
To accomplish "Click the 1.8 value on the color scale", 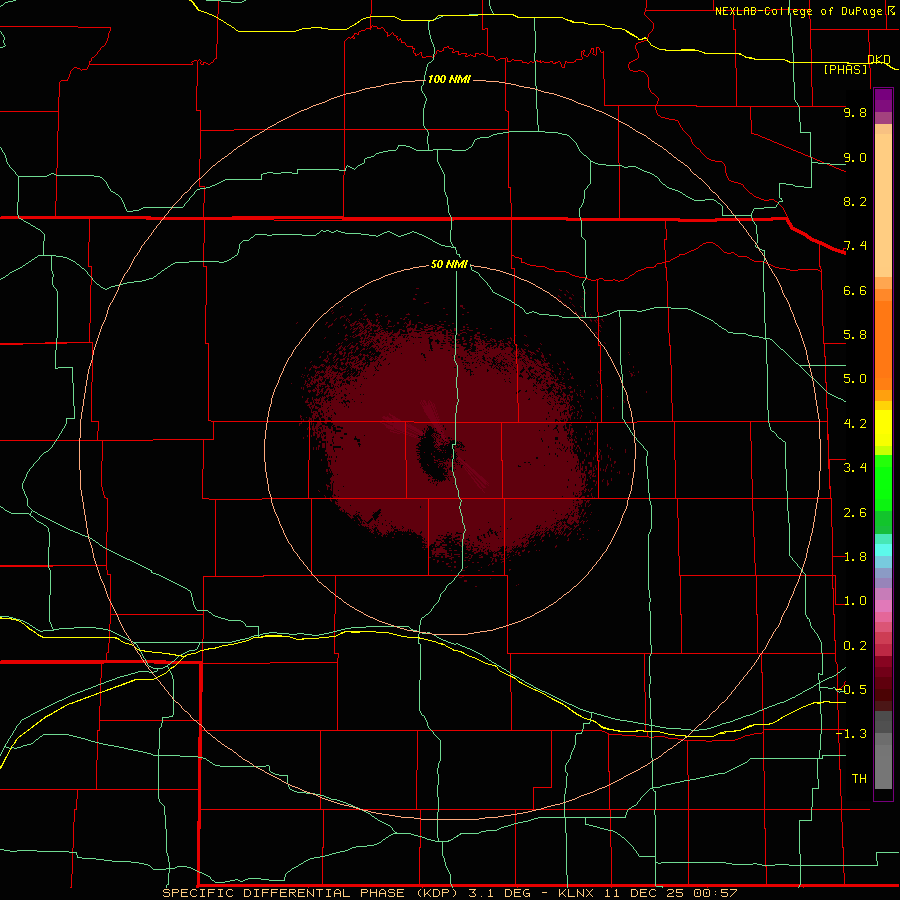I will (855, 557).
